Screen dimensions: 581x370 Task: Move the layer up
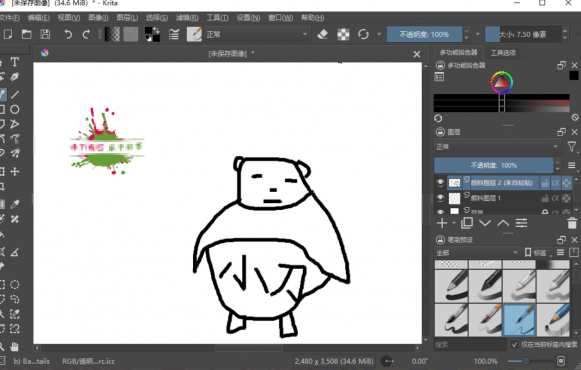click(503, 223)
